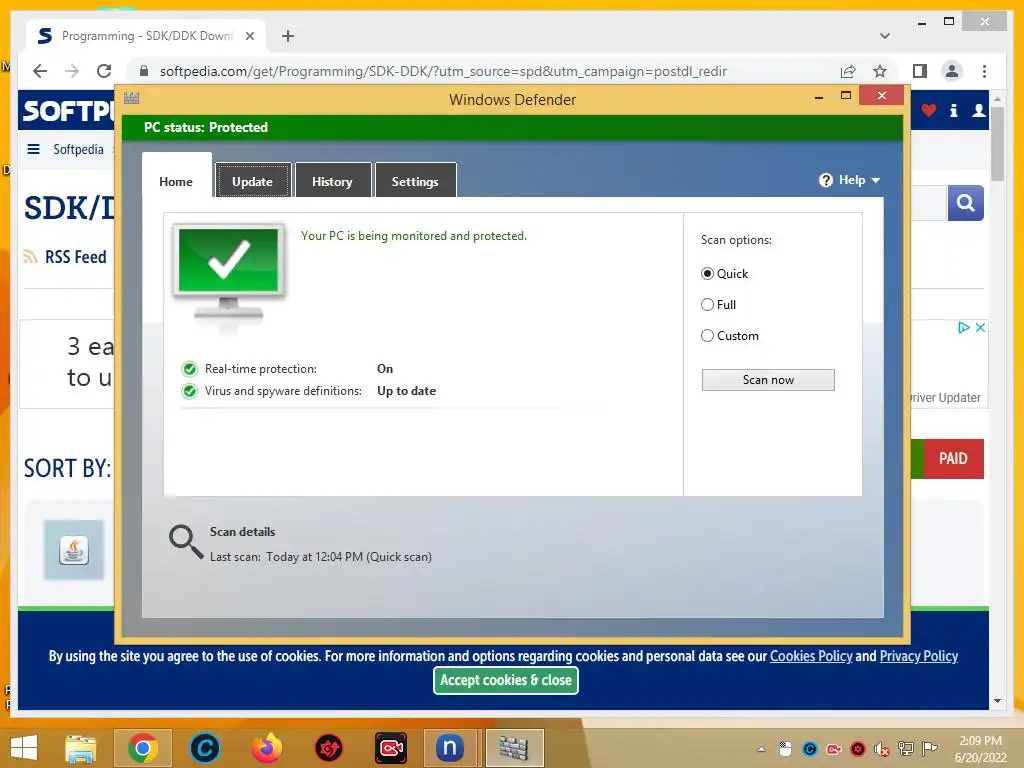This screenshot has height=768, width=1024.
Task: Open the Update tab in Windows Defender
Action: [x=253, y=182]
